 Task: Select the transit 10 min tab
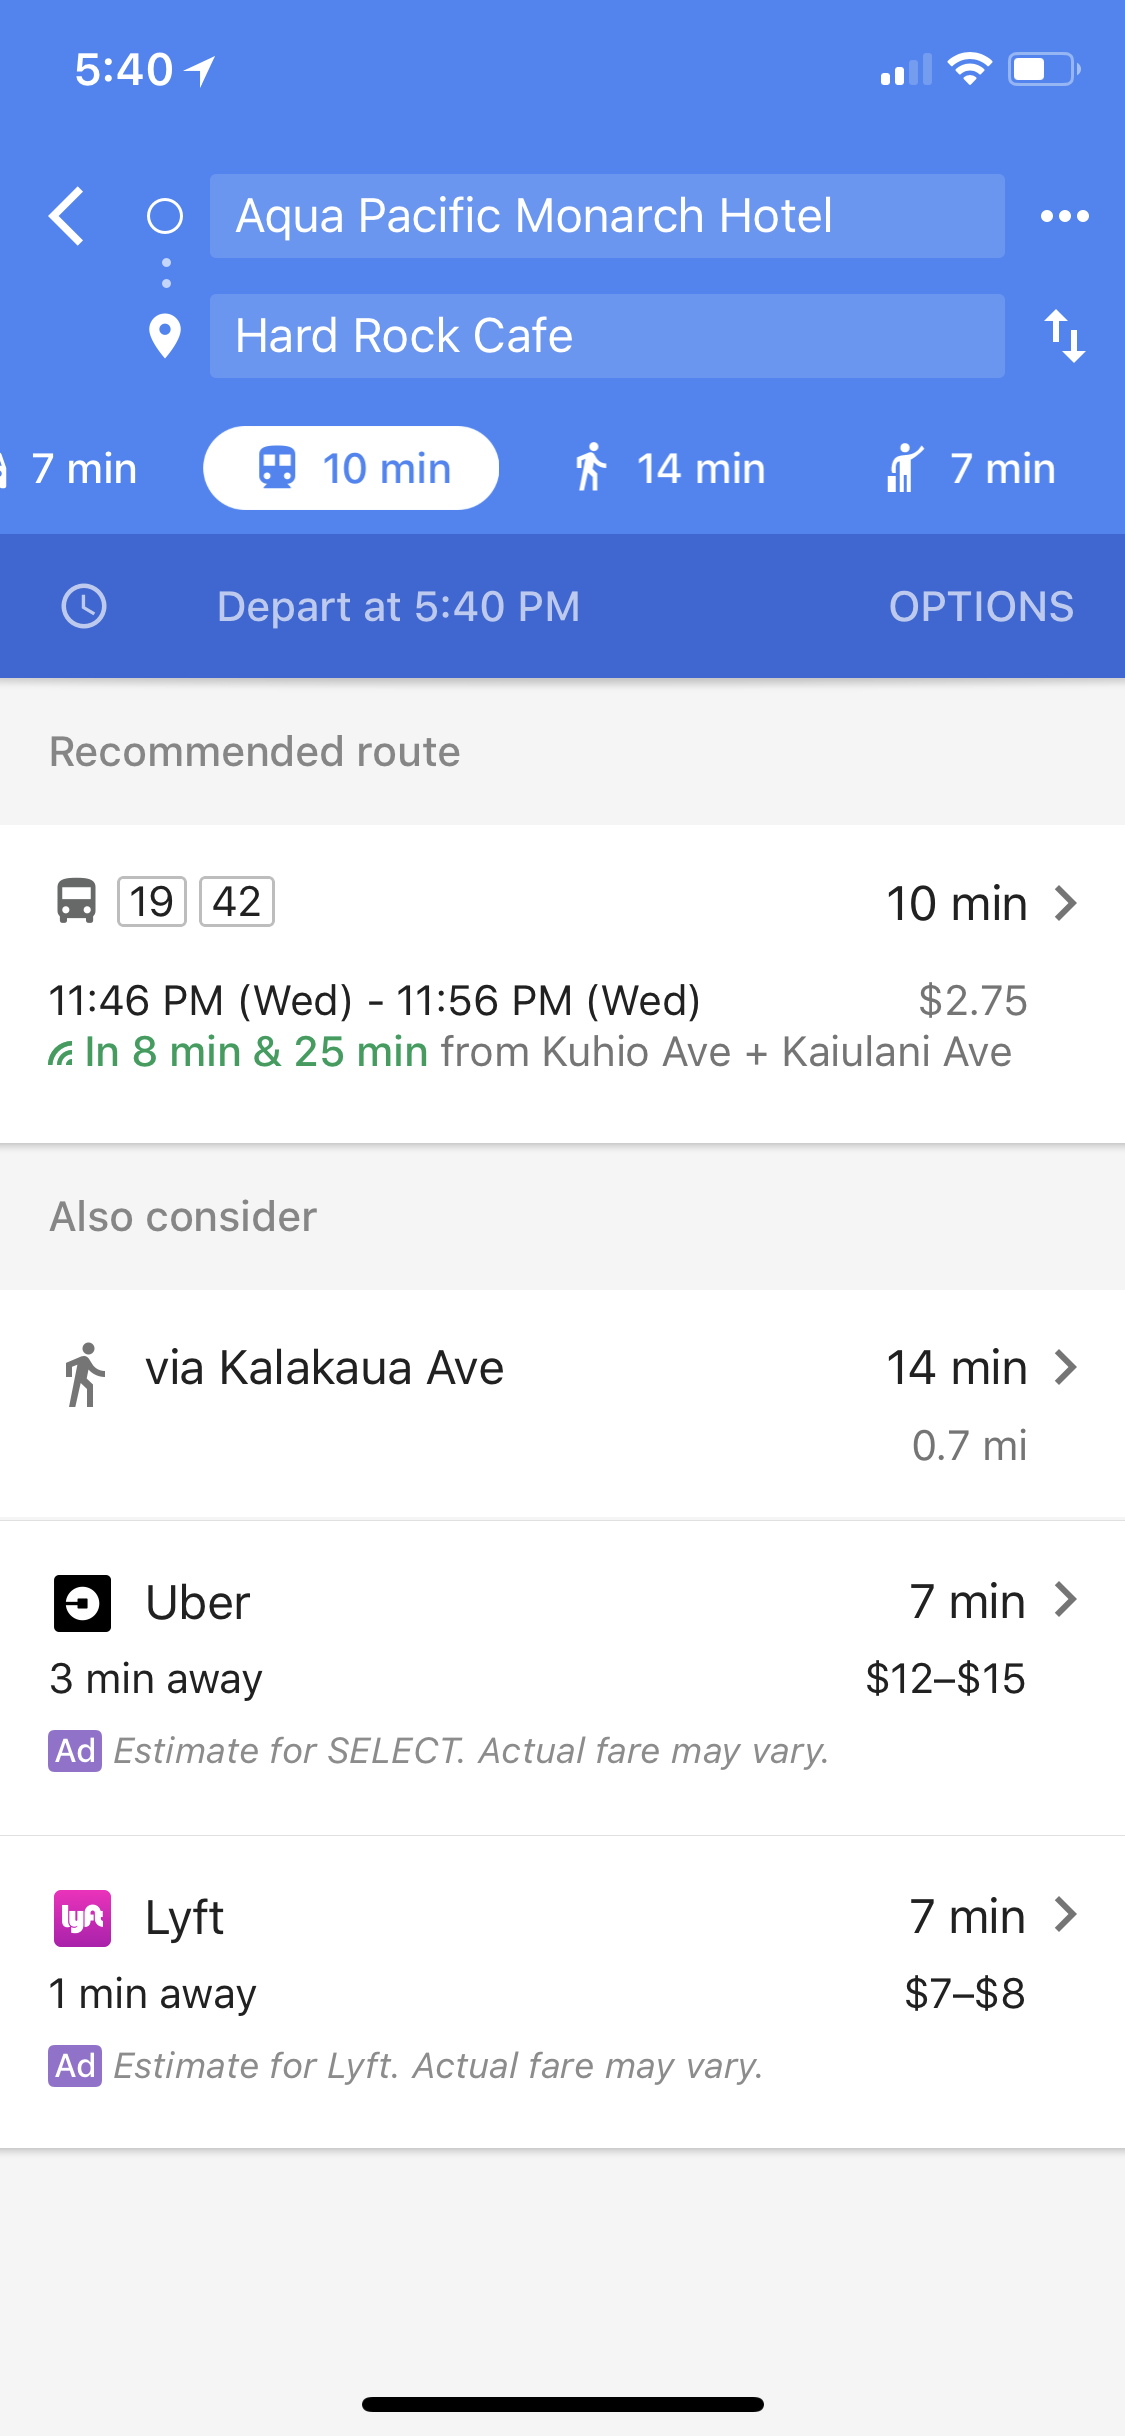pyautogui.click(x=351, y=468)
